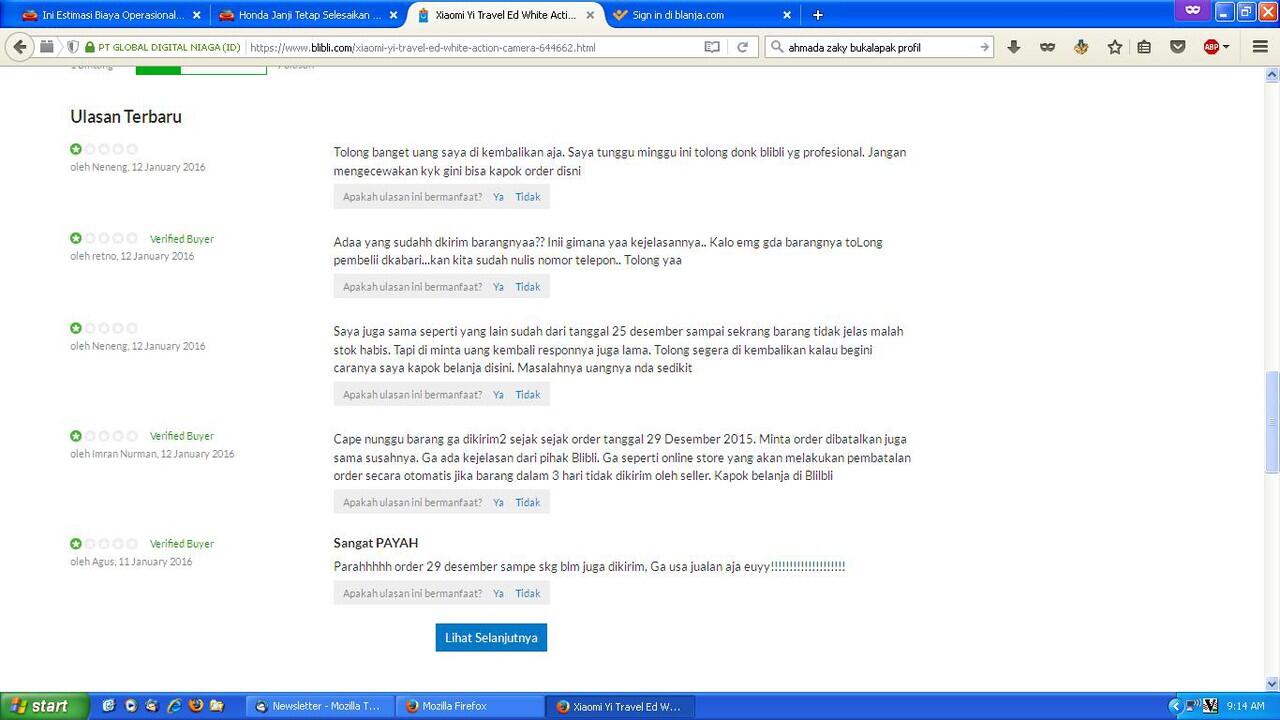Close the Sign in di blanja.com tab
Screen dimensions: 1280x720
pos(787,15)
